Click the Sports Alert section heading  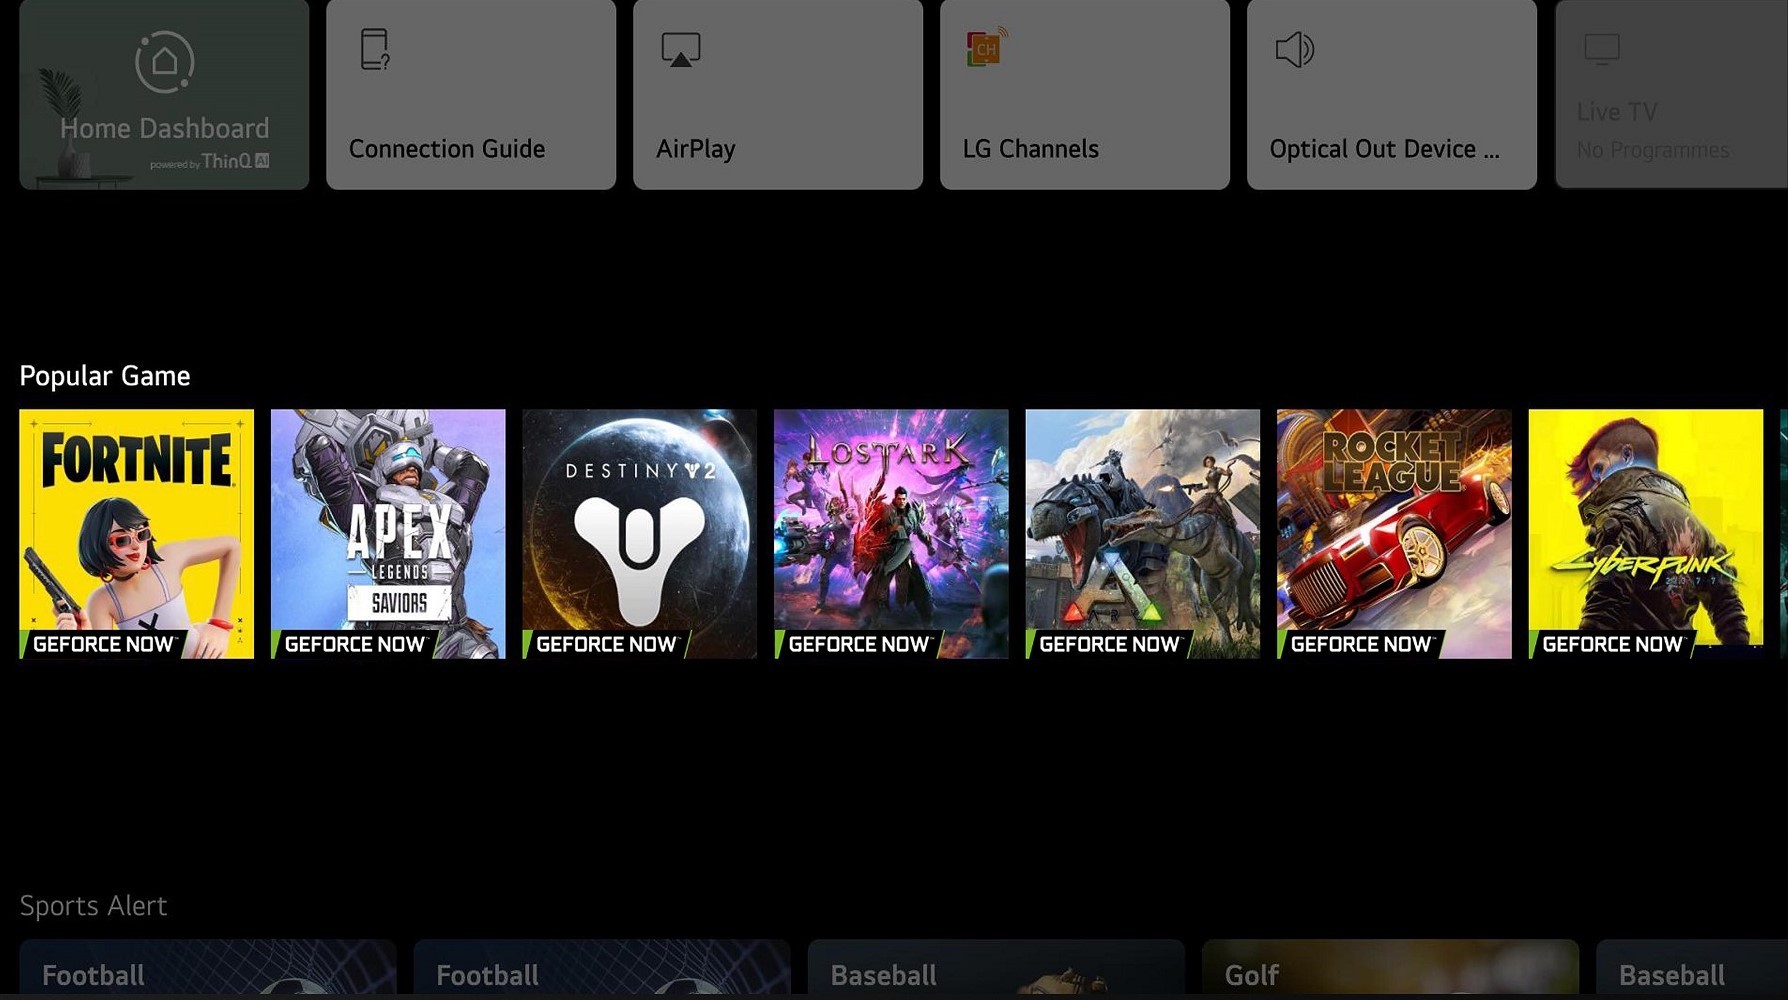point(93,906)
